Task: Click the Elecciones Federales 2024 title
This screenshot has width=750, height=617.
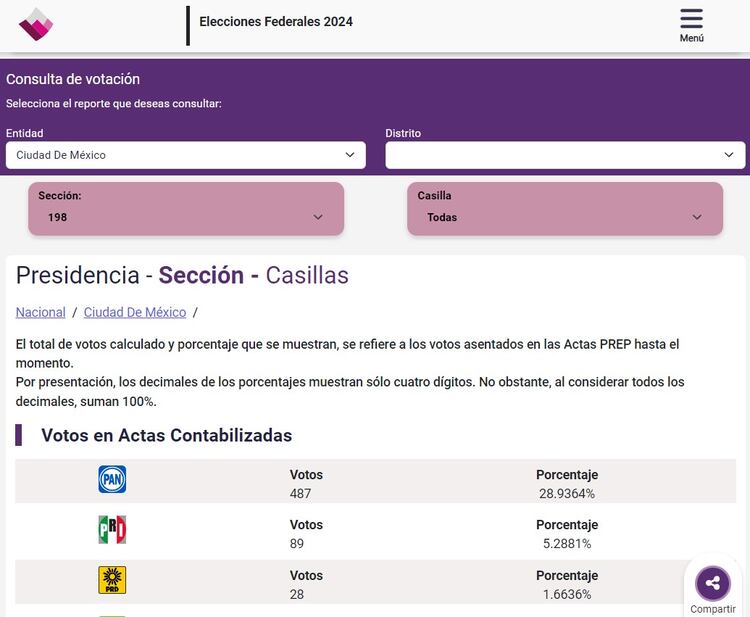Action: click(x=276, y=22)
